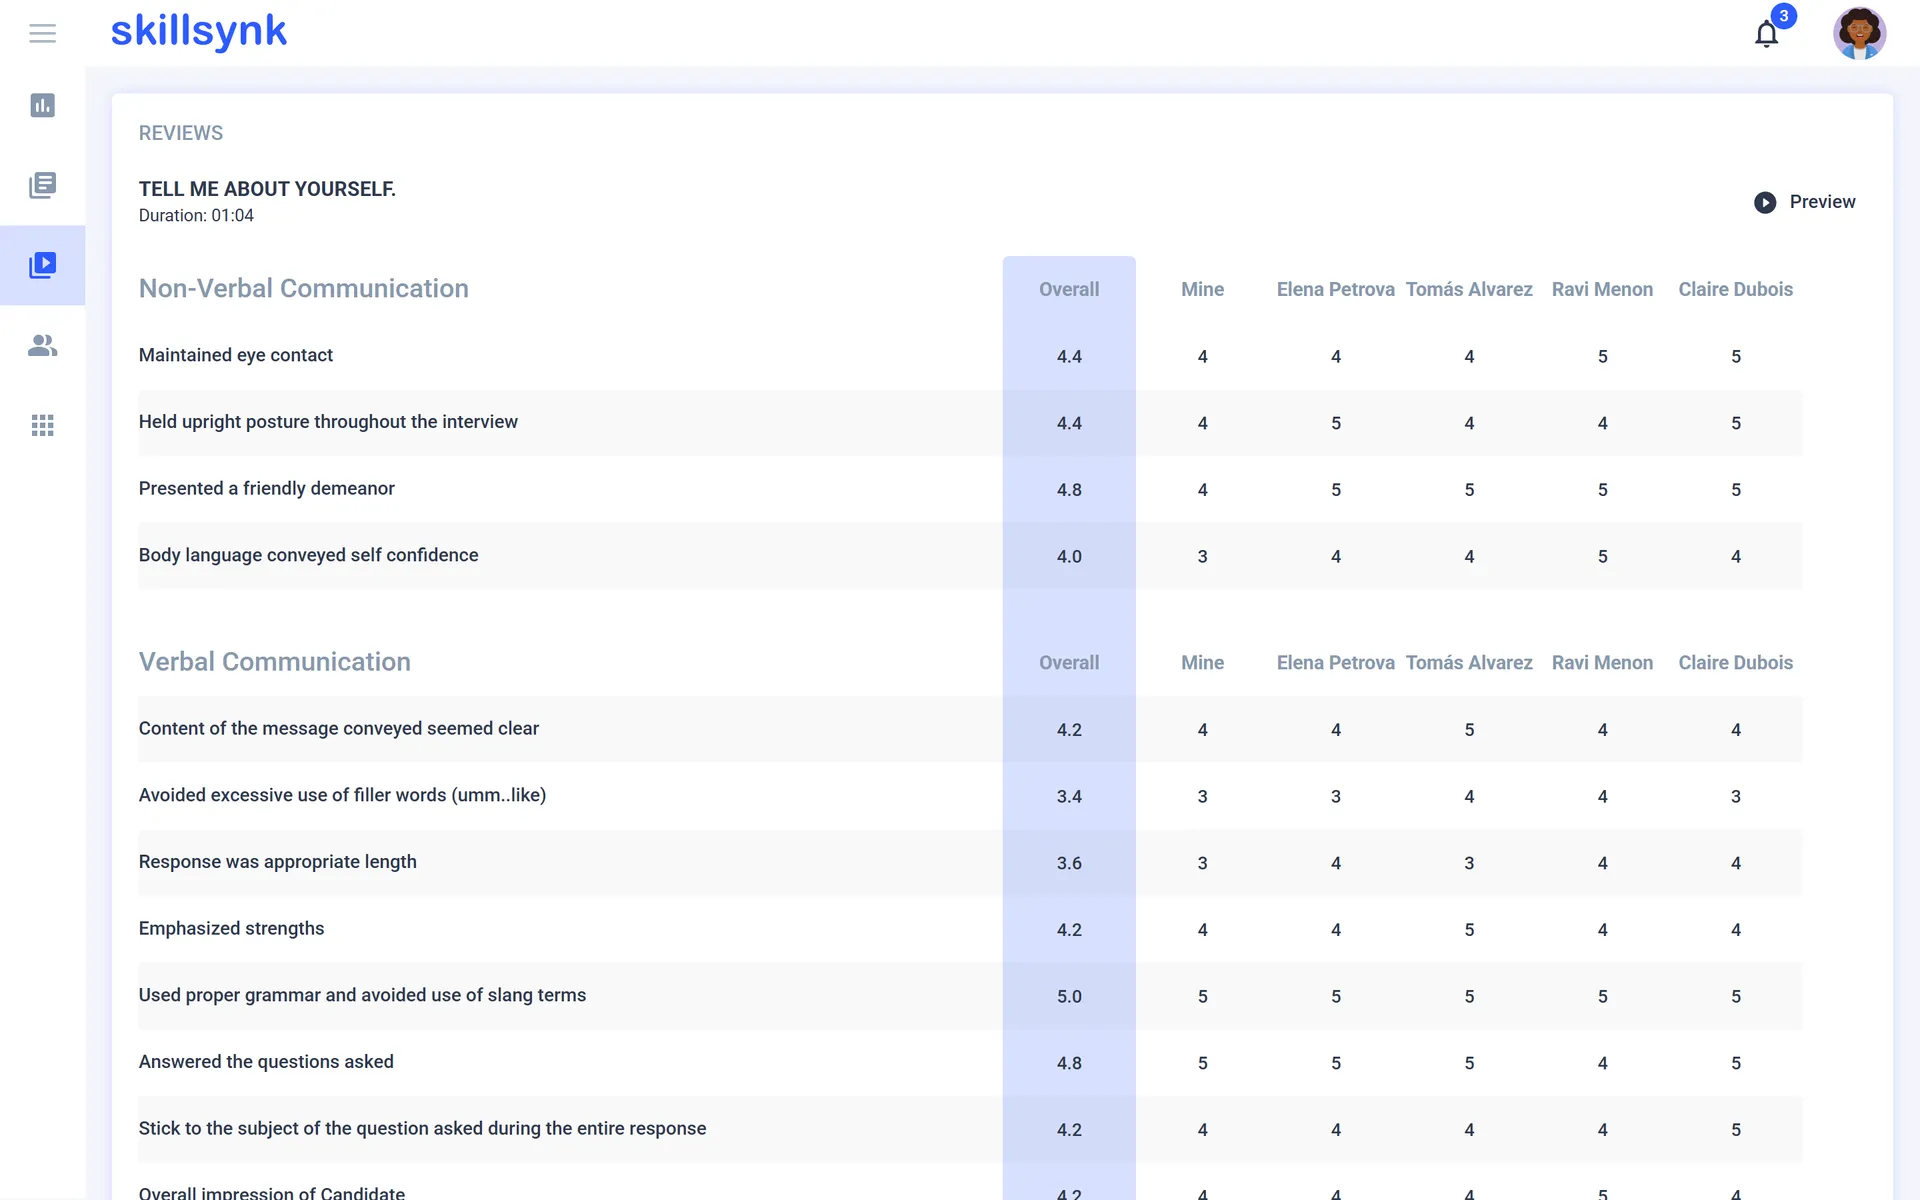Click Elena Petrova header in Non-Verbal Communication
Viewport: 1920px width, 1200px height.
coord(1335,289)
